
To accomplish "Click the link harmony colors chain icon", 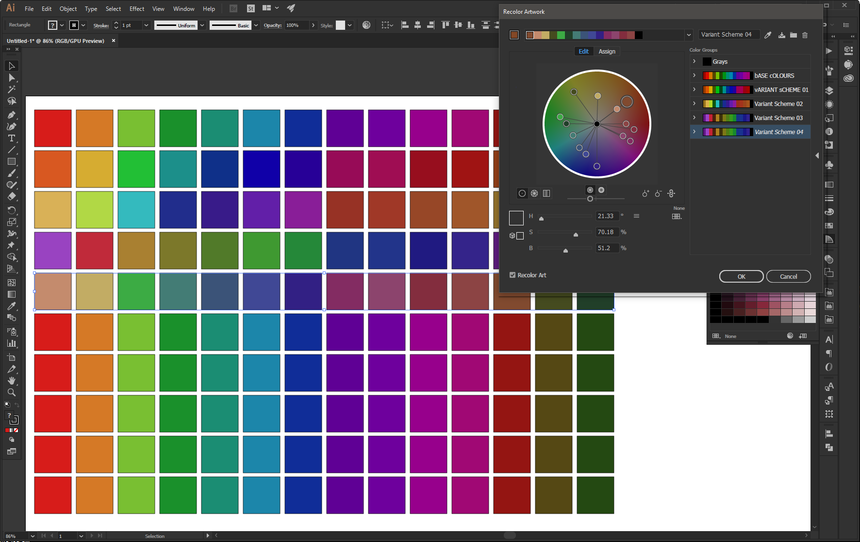I will click(671, 193).
